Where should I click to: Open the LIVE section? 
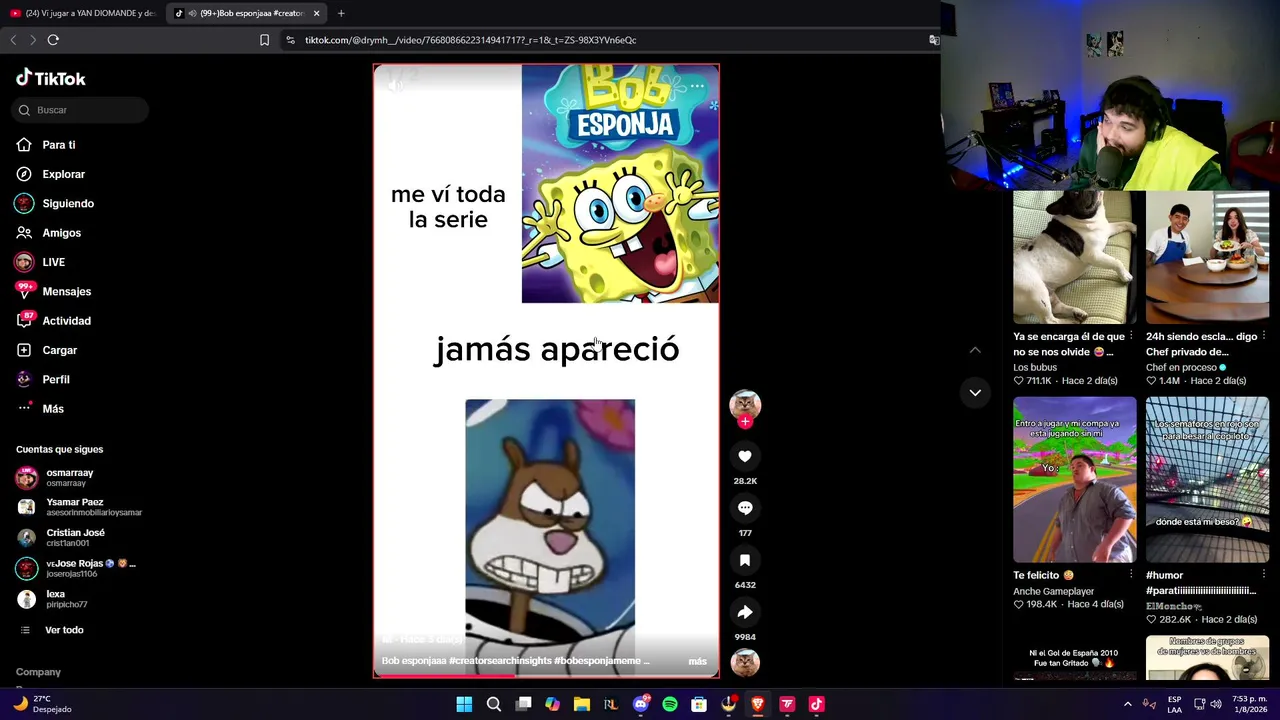click(41, 262)
